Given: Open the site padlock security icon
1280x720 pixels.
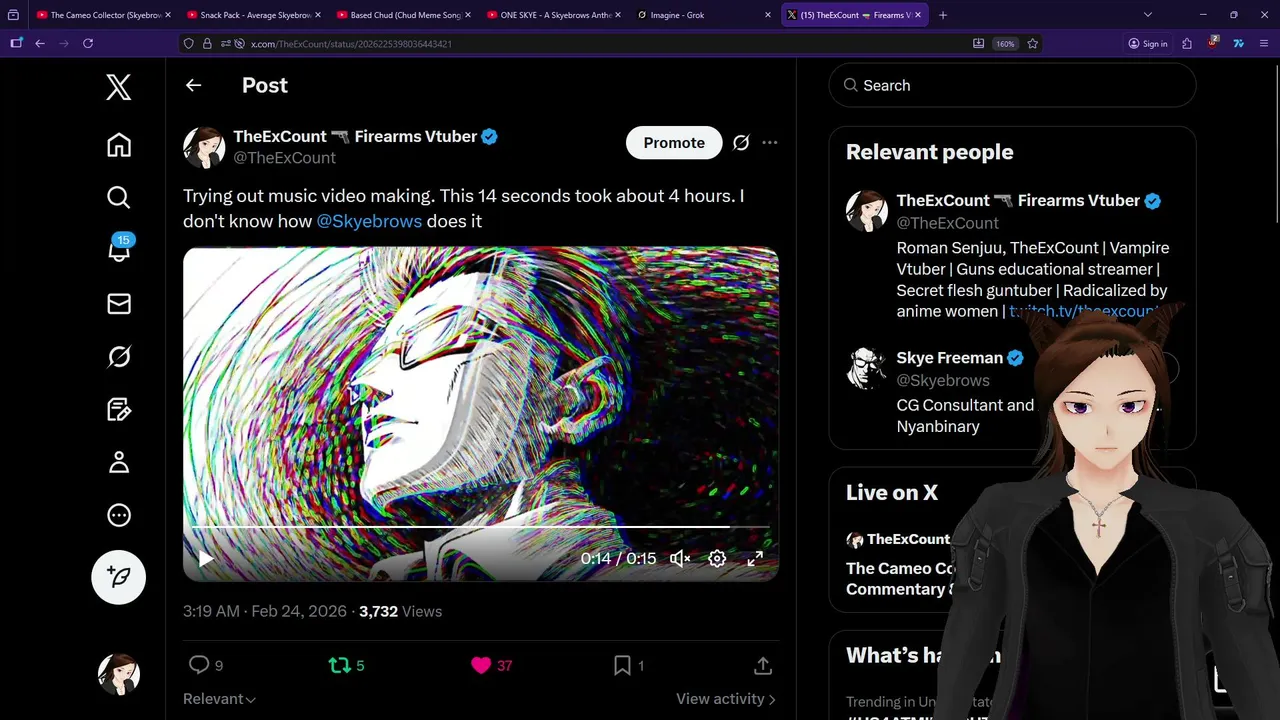Looking at the screenshot, I should tap(207, 44).
